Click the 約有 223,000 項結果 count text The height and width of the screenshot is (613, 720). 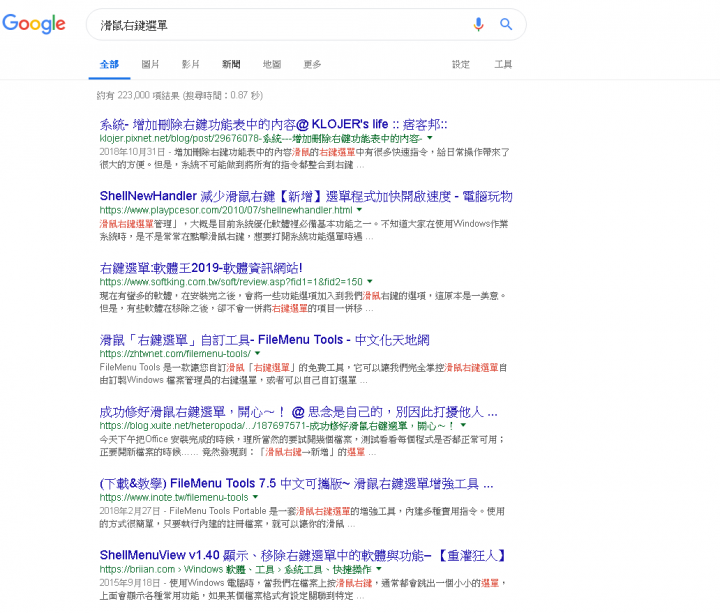point(180,95)
